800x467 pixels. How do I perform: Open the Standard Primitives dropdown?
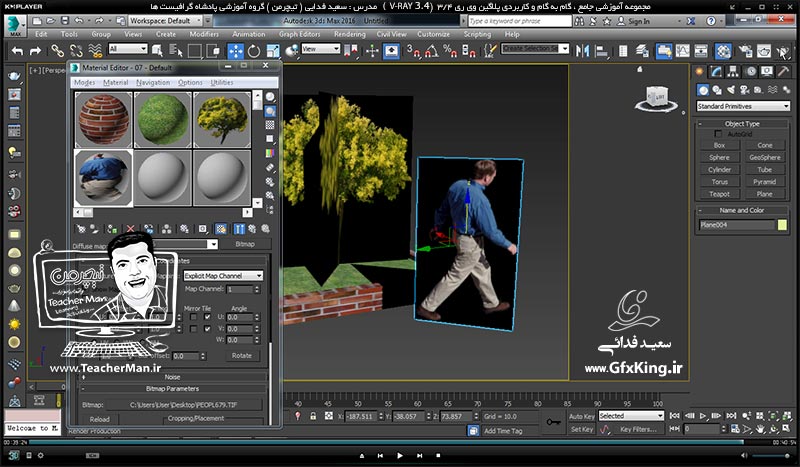tap(743, 106)
